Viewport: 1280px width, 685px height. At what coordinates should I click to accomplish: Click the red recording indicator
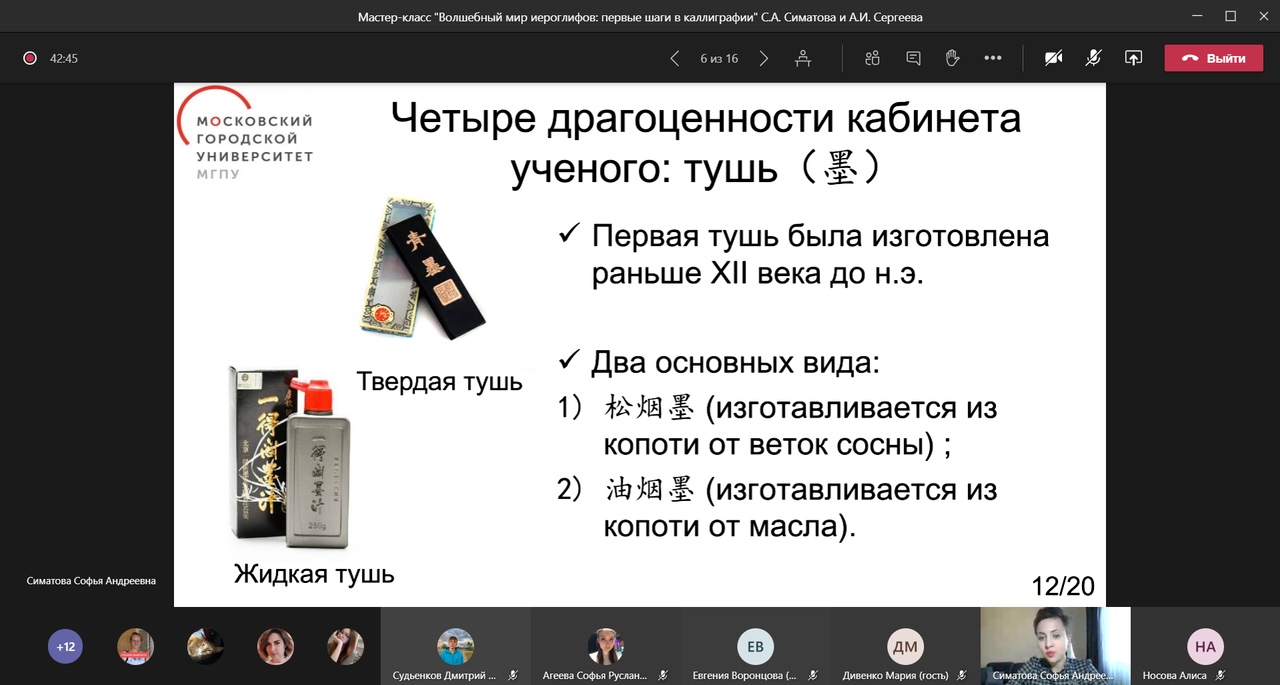click(x=30, y=58)
